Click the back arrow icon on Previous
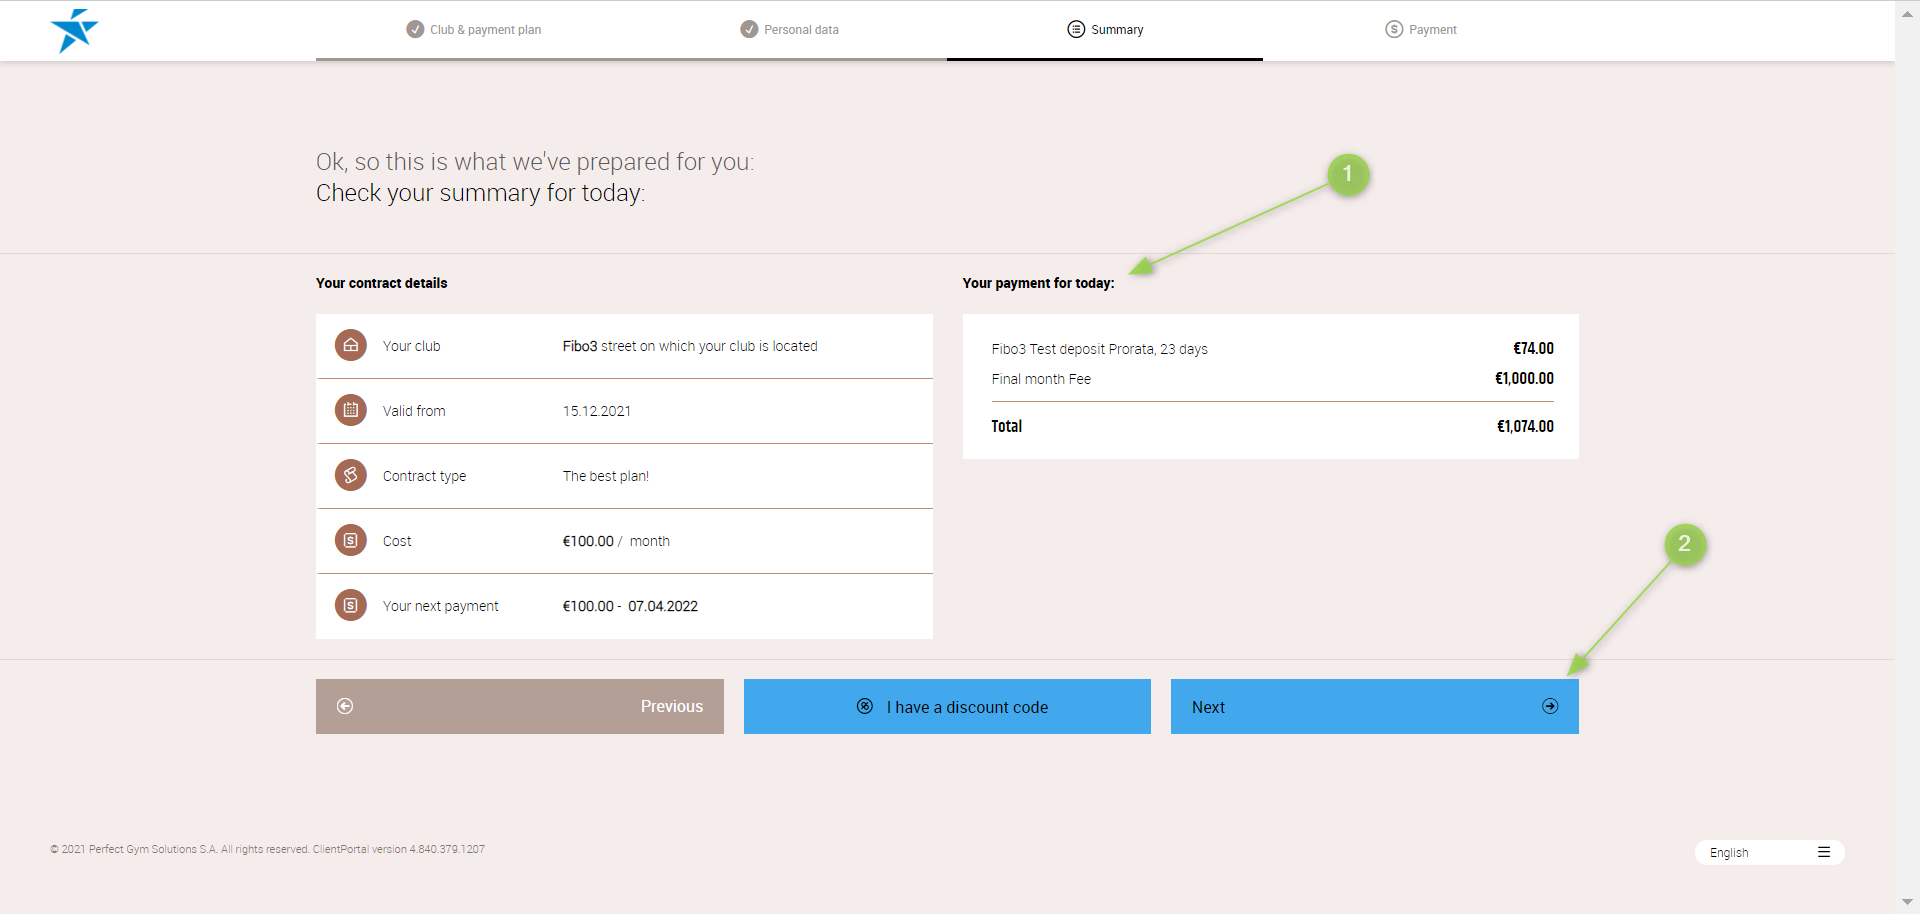This screenshot has width=1920, height=914. tap(345, 706)
